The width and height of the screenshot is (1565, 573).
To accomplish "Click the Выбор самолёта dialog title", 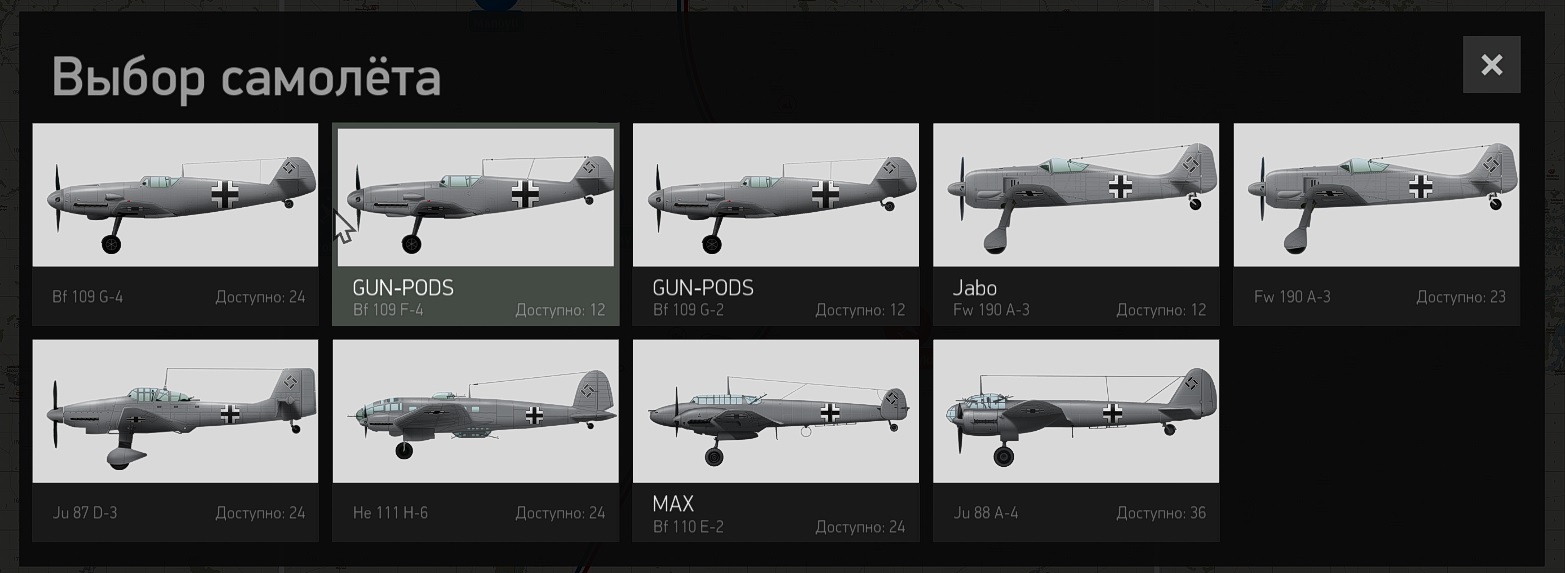I will tap(246, 77).
